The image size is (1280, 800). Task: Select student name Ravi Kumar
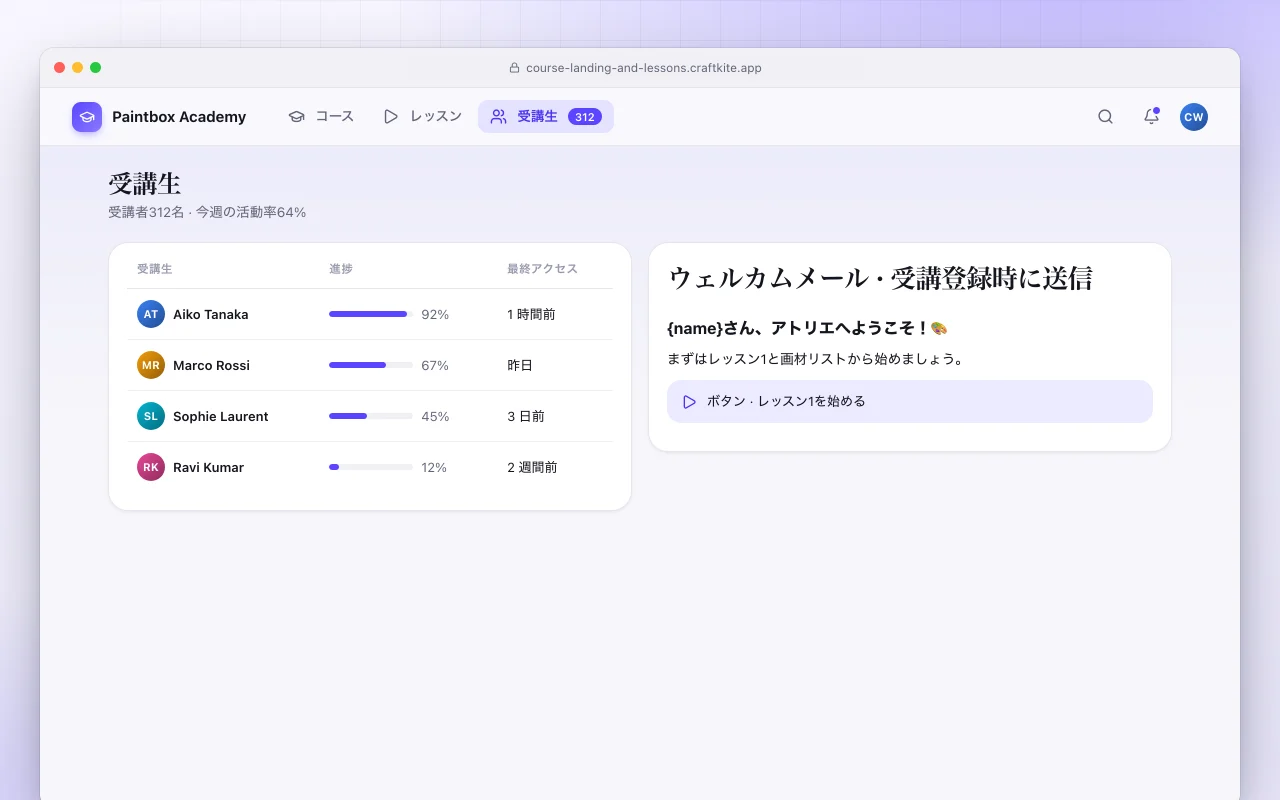click(x=208, y=467)
